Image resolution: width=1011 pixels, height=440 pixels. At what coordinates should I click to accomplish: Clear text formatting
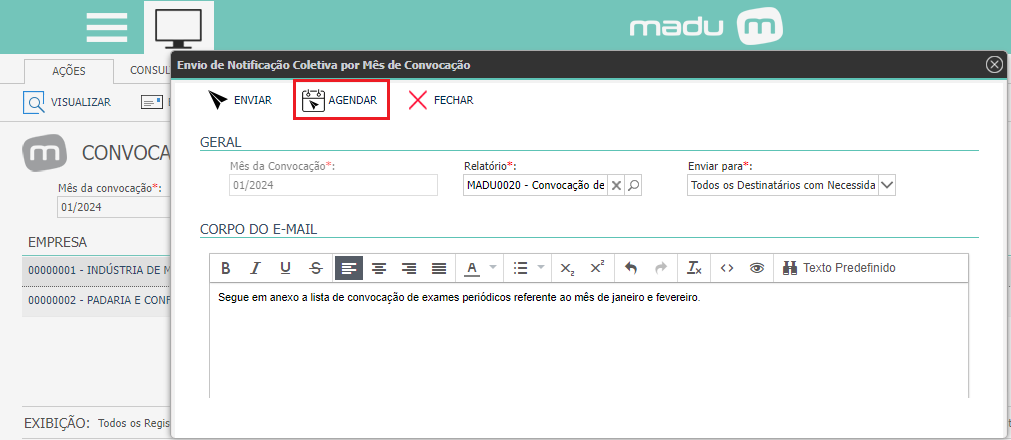[694, 268]
